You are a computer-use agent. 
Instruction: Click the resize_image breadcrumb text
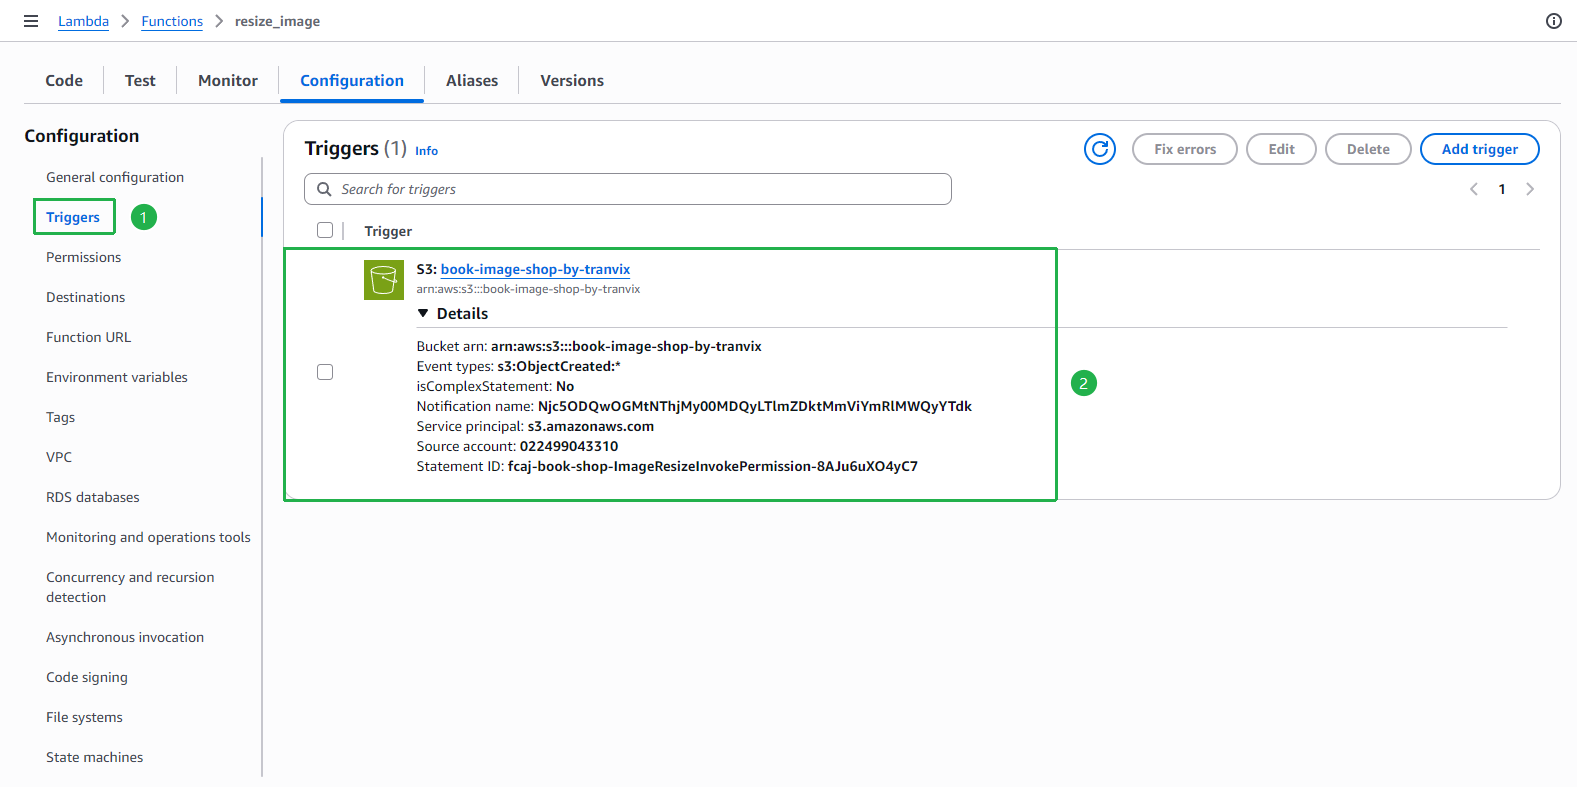pyautogui.click(x=277, y=21)
